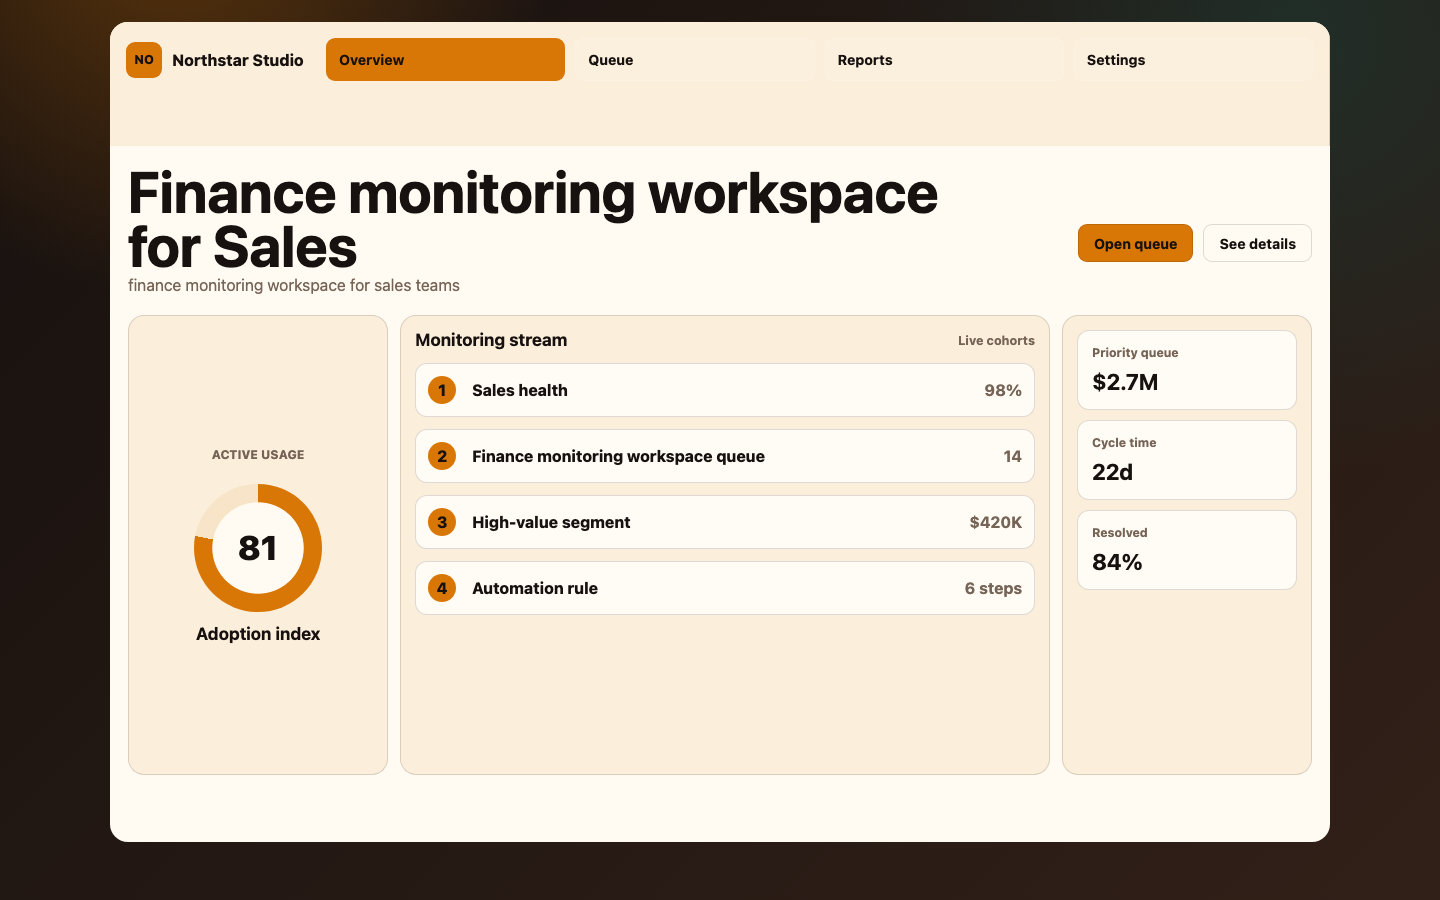Click the 6 steps value
Image resolution: width=1440 pixels, height=900 pixels.
point(993,588)
